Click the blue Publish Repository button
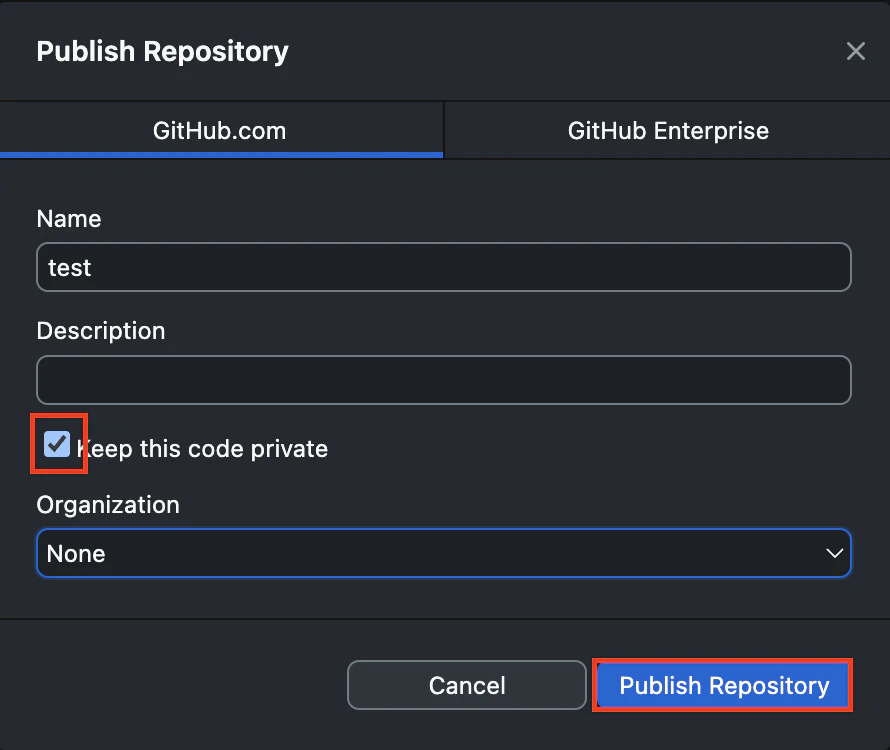The height and width of the screenshot is (750, 890). pos(723,685)
